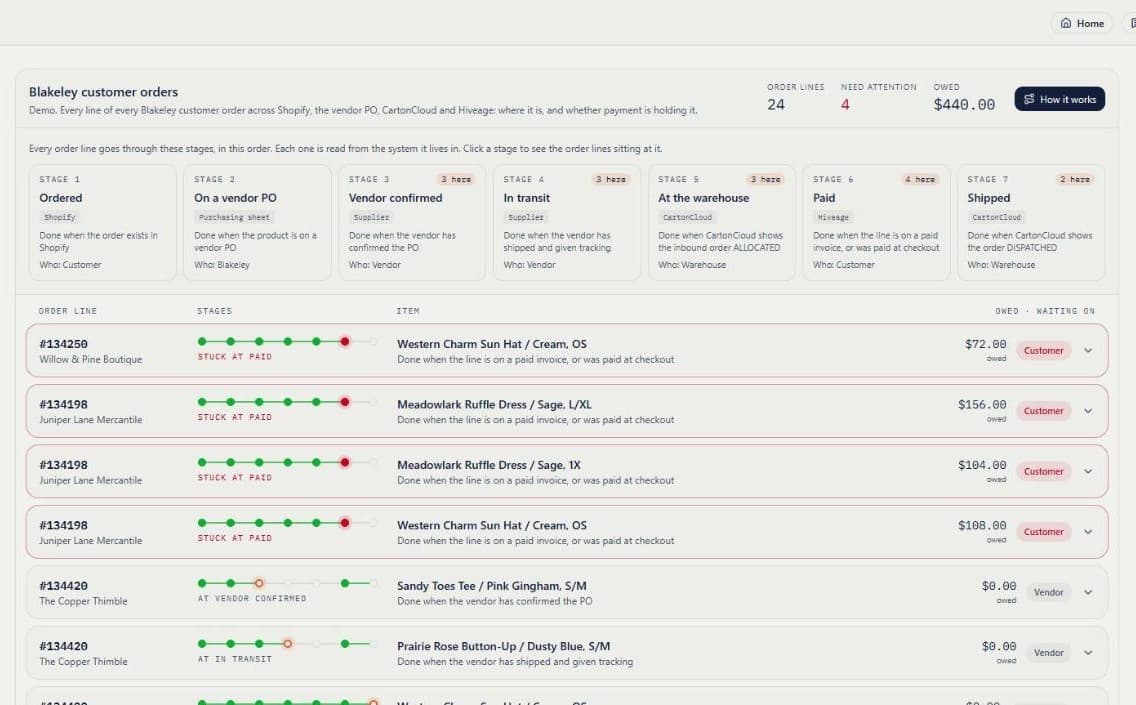Click the ITEM column header

[408, 311]
